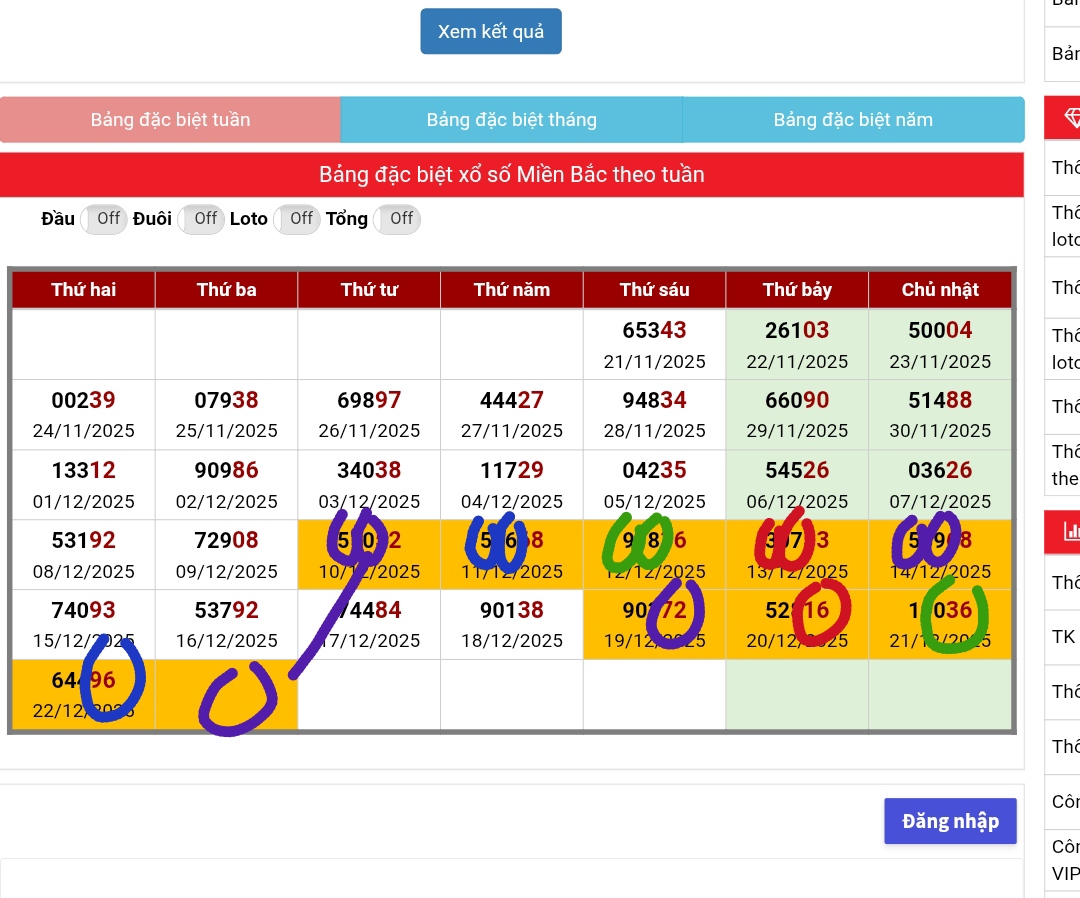Click the bar chart icon in the sidebar
Viewport: 1080px width, 898px height.
coord(1071,531)
